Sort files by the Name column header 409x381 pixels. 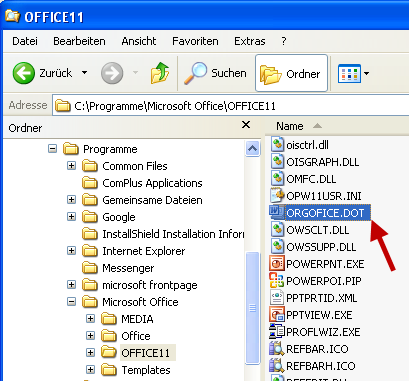[x=290, y=126]
